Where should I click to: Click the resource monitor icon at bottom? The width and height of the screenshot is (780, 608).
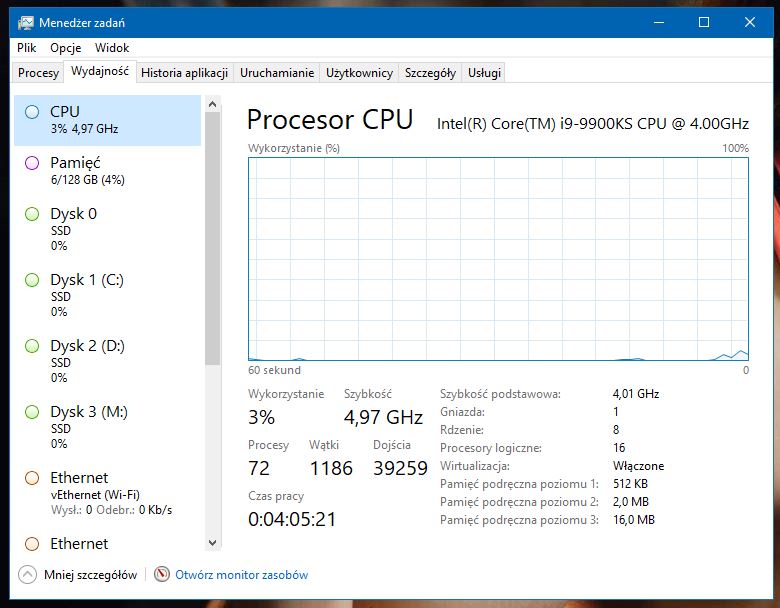coord(162,574)
